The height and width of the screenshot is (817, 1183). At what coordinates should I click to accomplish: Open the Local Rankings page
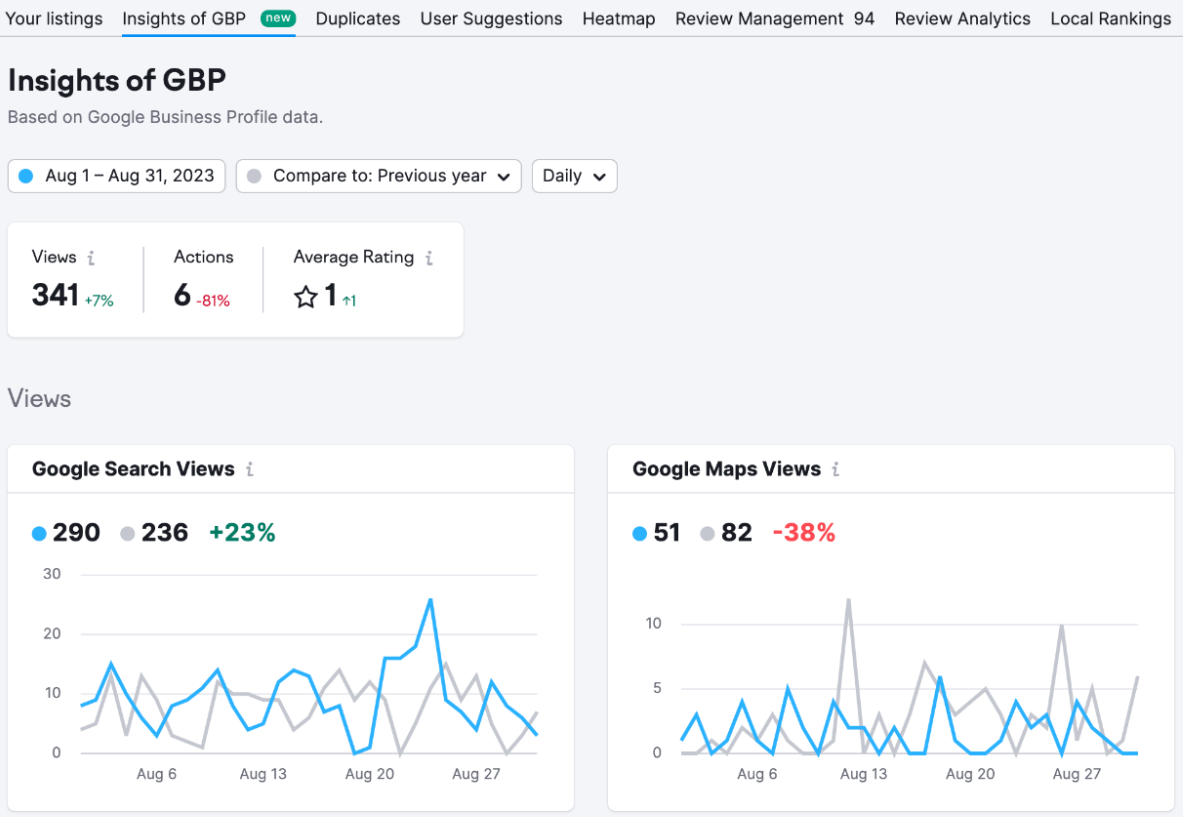[x=1110, y=18]
